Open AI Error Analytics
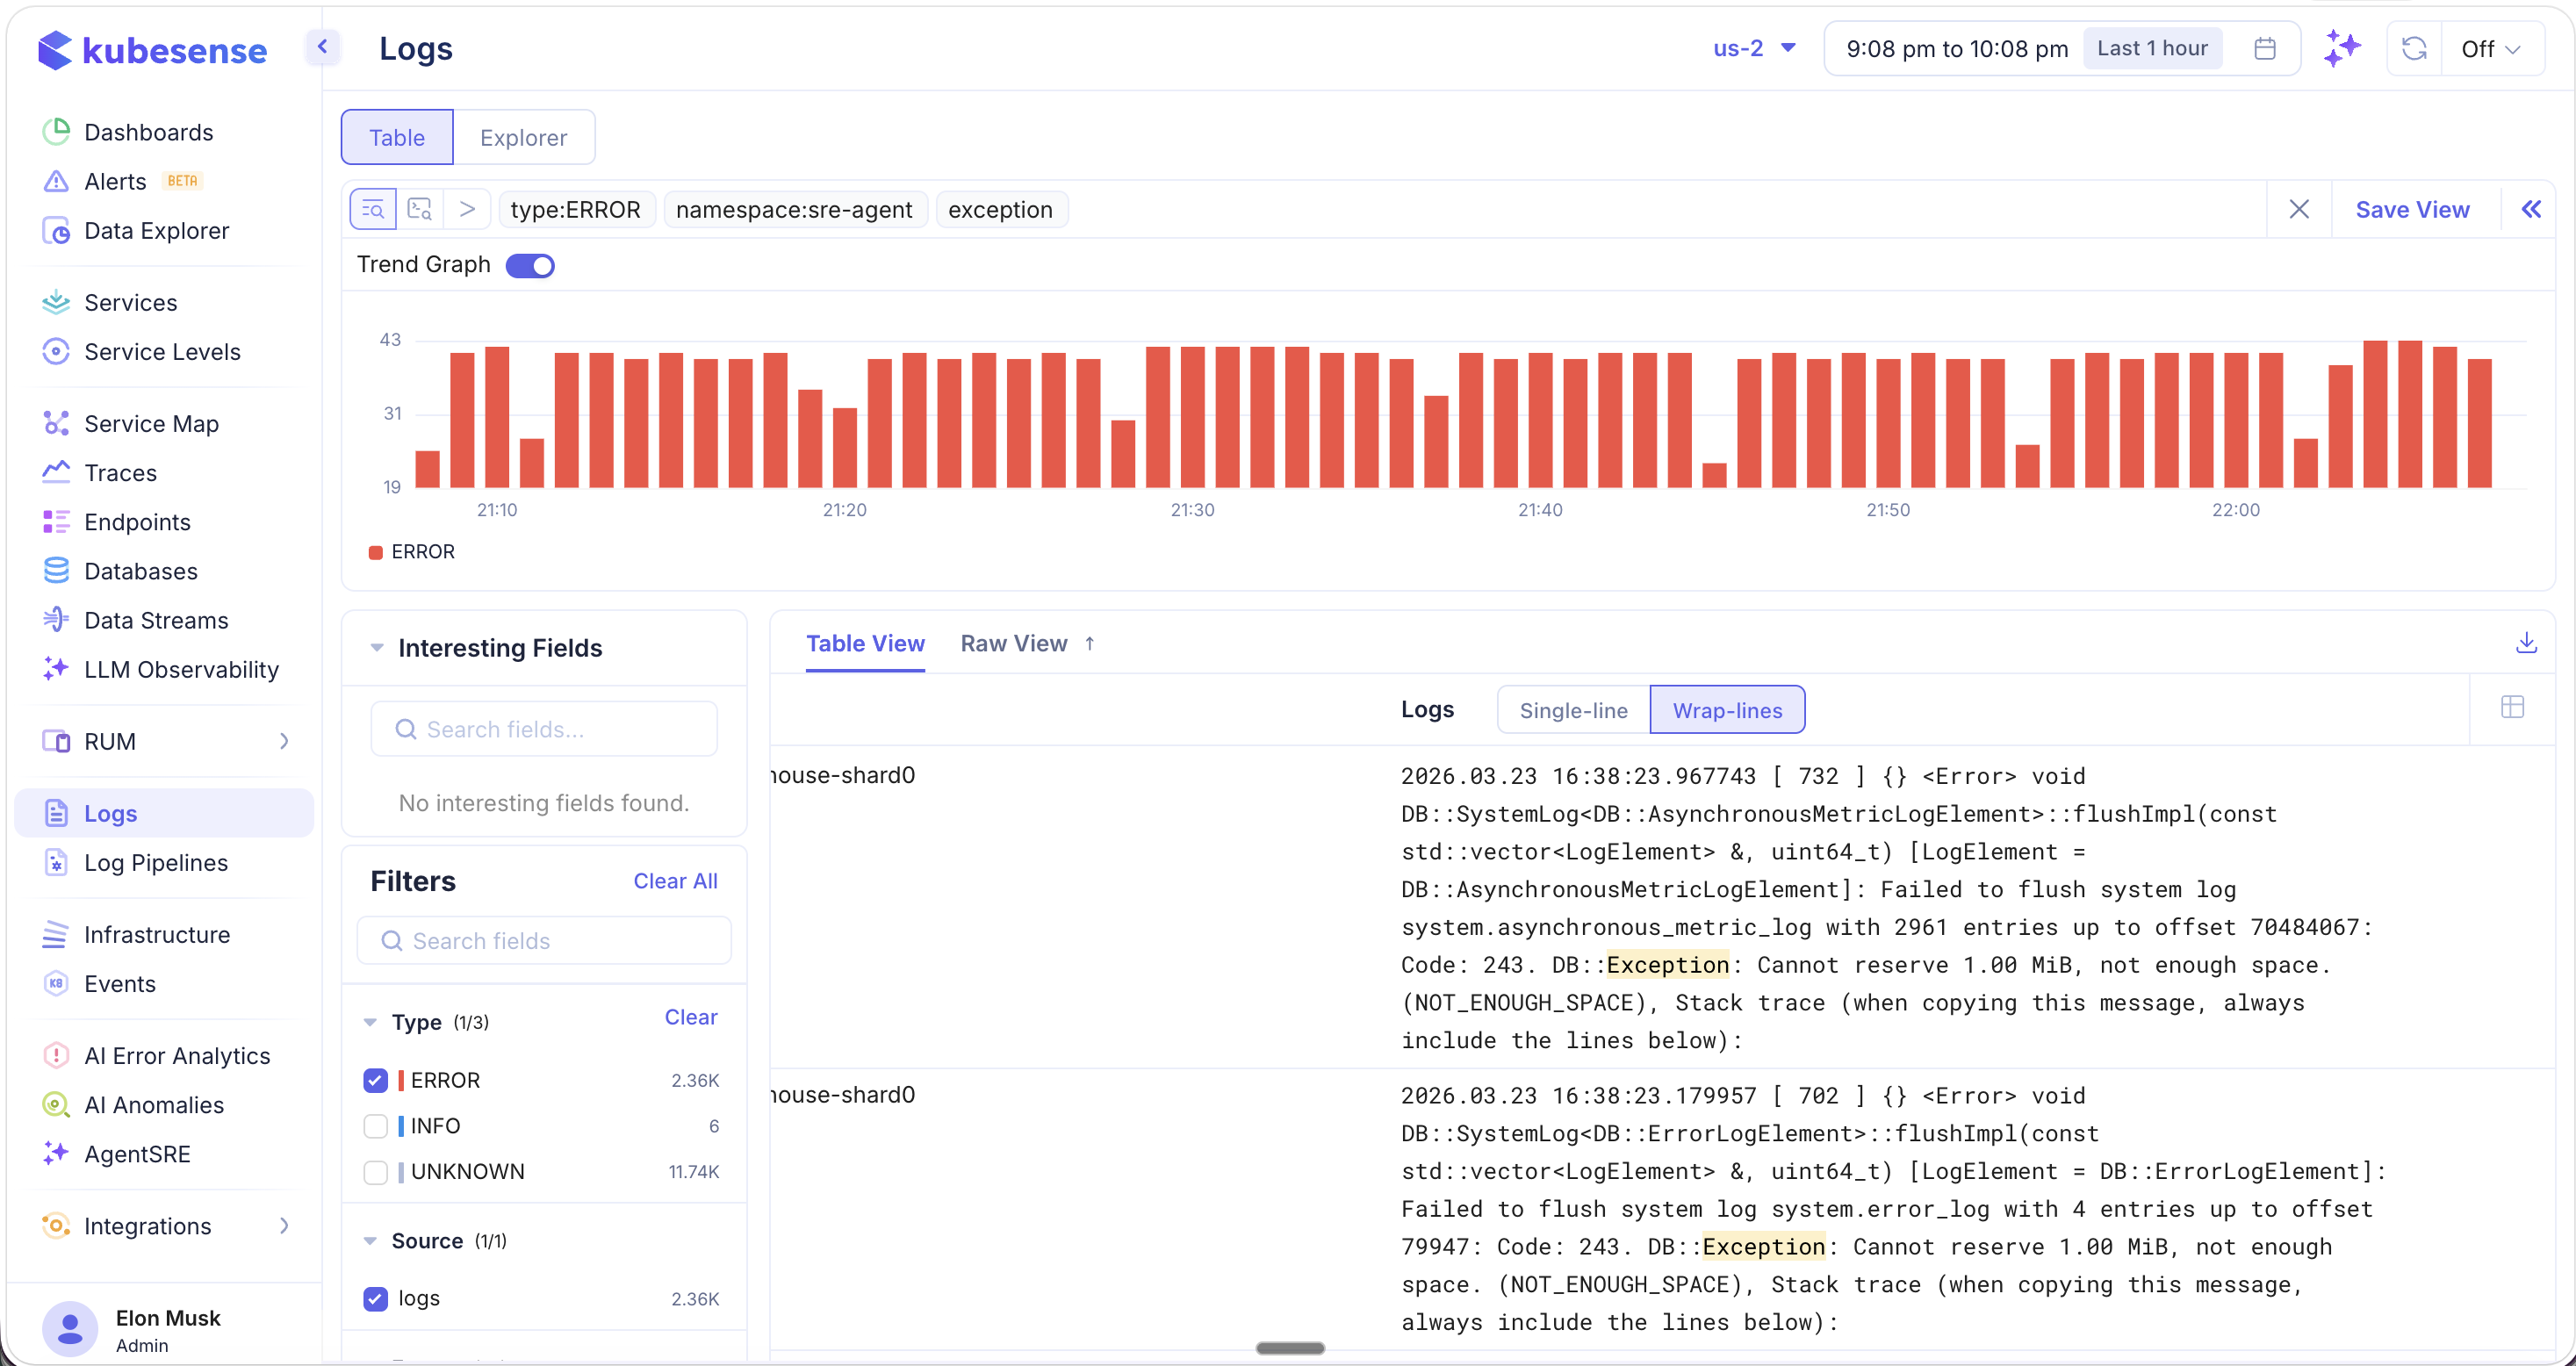This screenshot has height=1366, width=2576. click(x=177, y=1054)
